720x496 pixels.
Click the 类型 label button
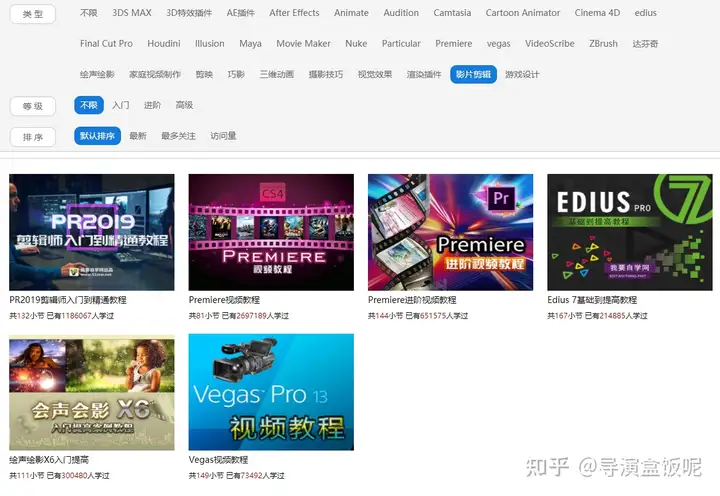point(33,14)
